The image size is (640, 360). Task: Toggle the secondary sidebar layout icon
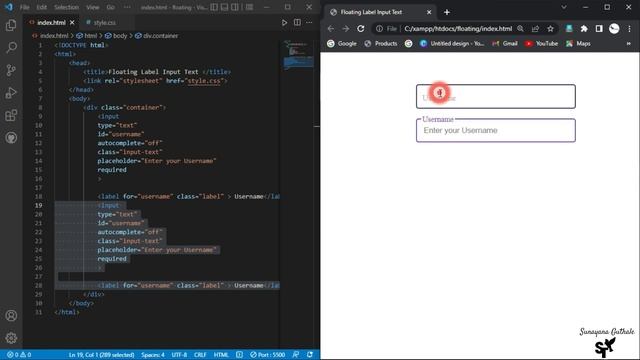[x=235, y=7]
